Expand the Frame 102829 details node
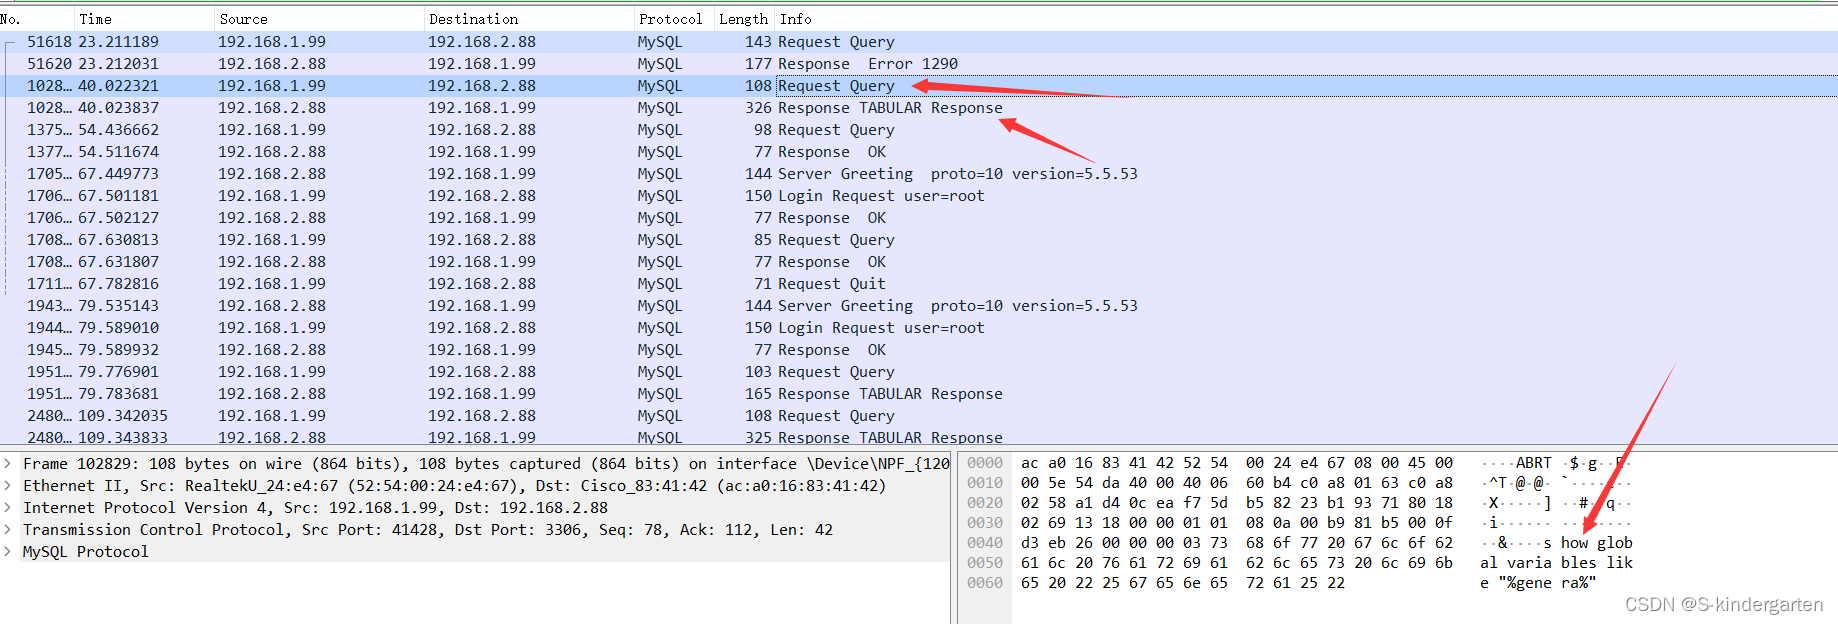This screenshot has height=624, width=1838. pyautogui.click(x=8, y=464)
